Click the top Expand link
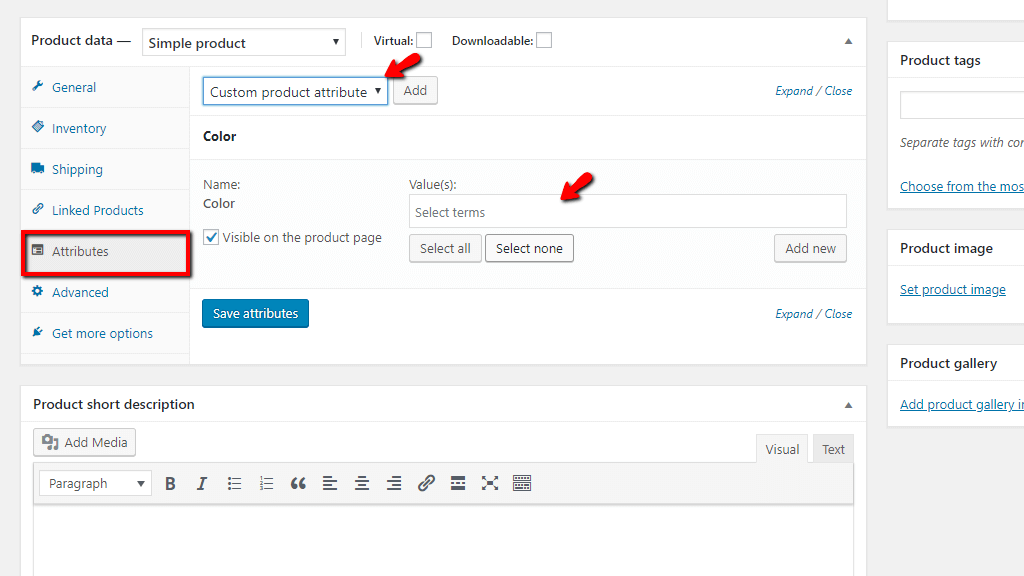 click(793, 91)
